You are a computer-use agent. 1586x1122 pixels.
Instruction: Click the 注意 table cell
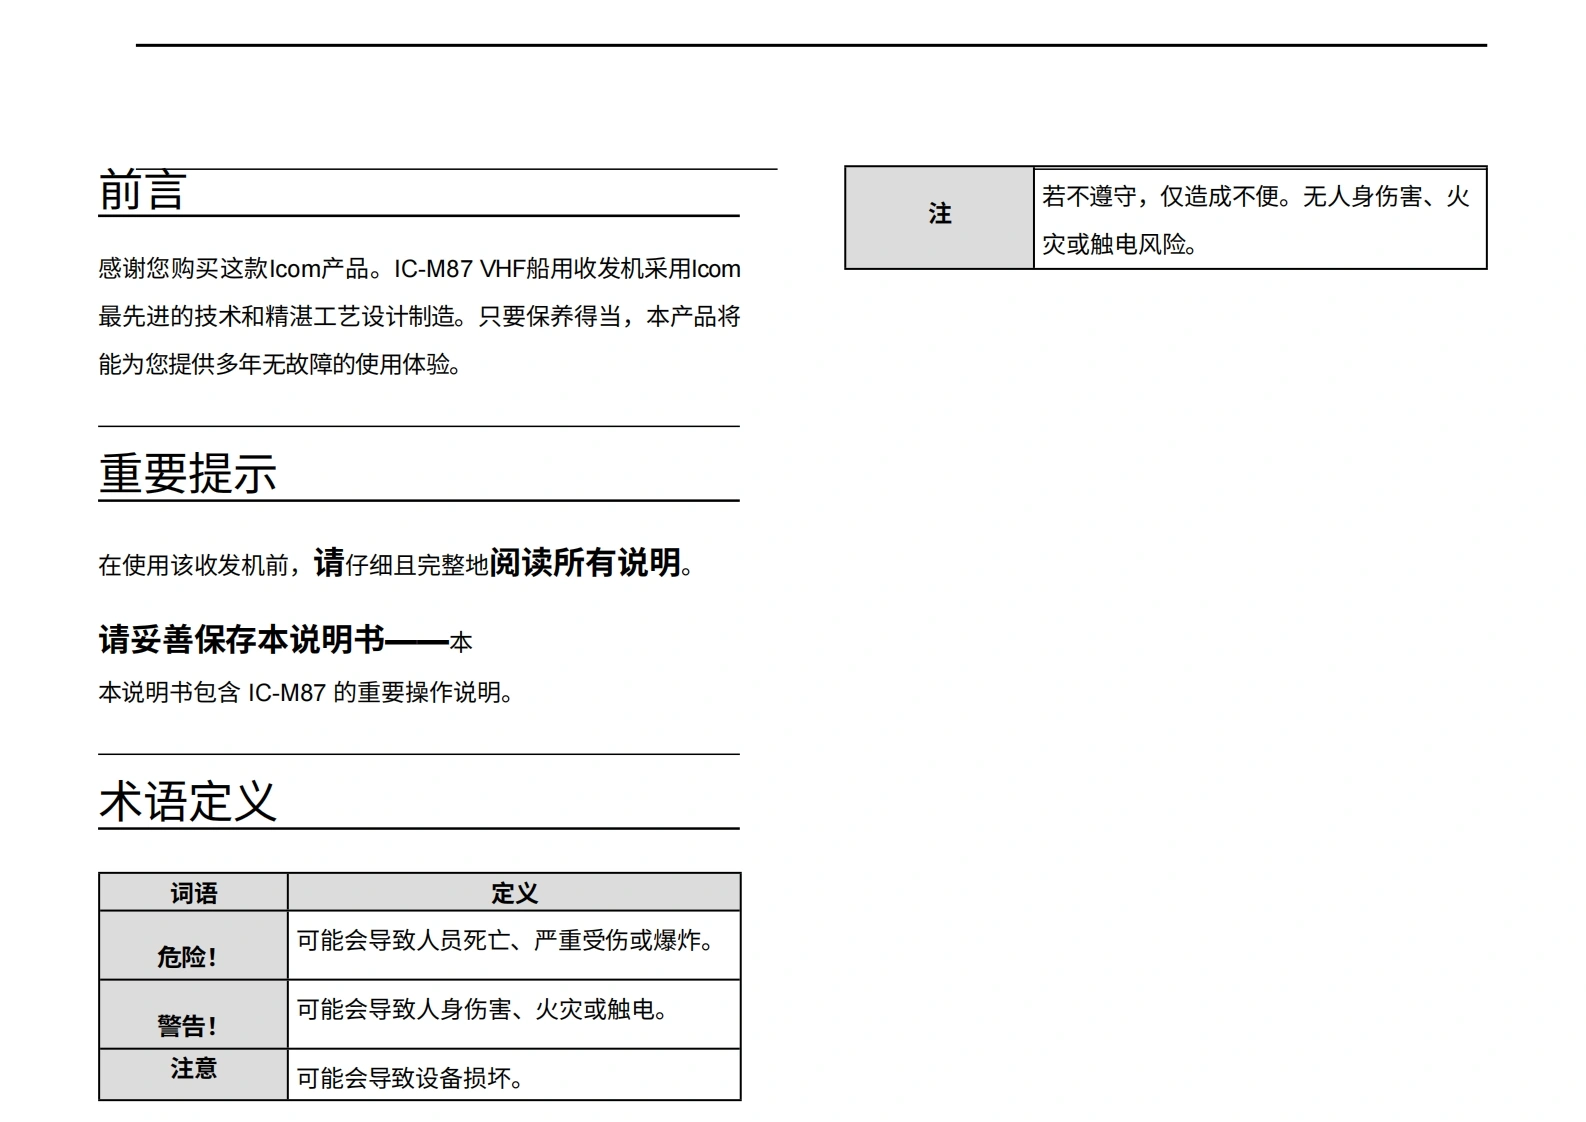(x=193, y=1069)
